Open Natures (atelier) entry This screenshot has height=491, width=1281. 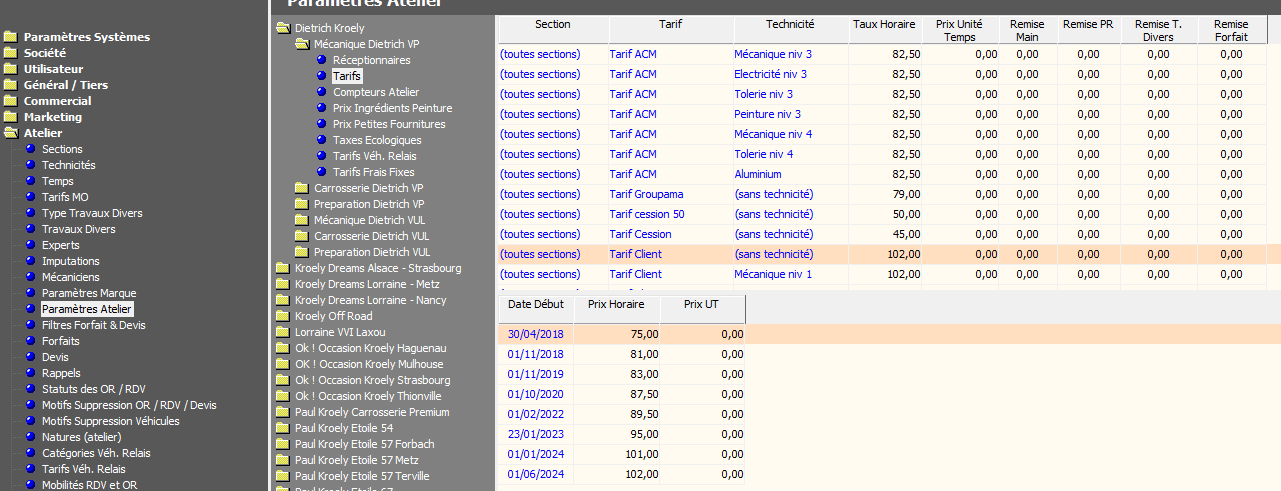click(81, 437)
